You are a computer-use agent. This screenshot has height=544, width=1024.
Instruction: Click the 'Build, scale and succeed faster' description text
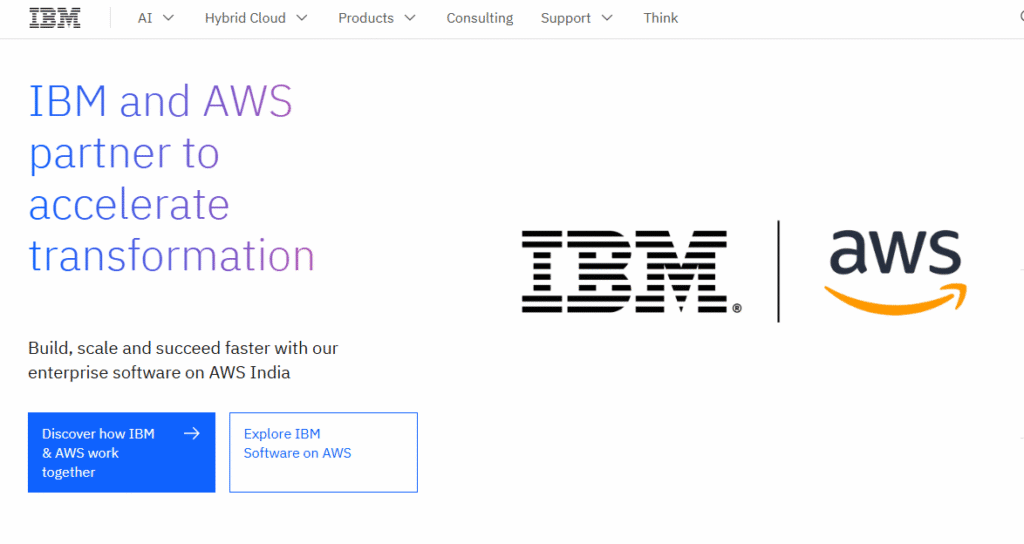183,360
